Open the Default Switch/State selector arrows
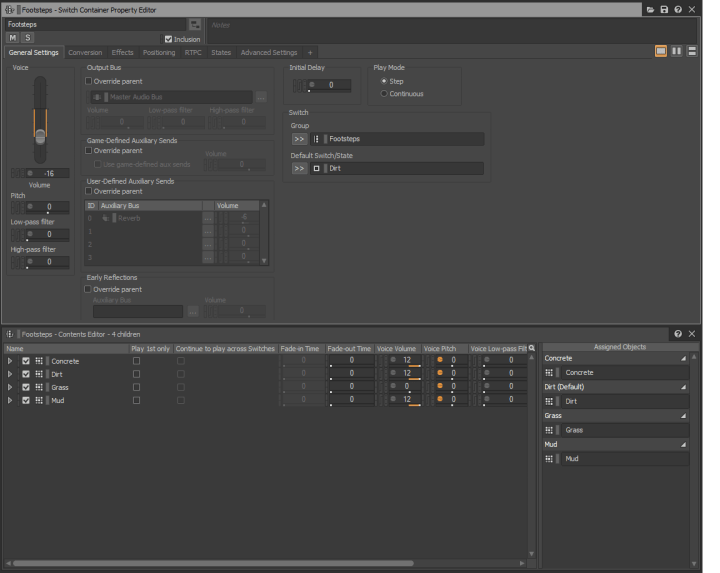The height and width of the screenshot is (573, 720). (x=299, y=169)
